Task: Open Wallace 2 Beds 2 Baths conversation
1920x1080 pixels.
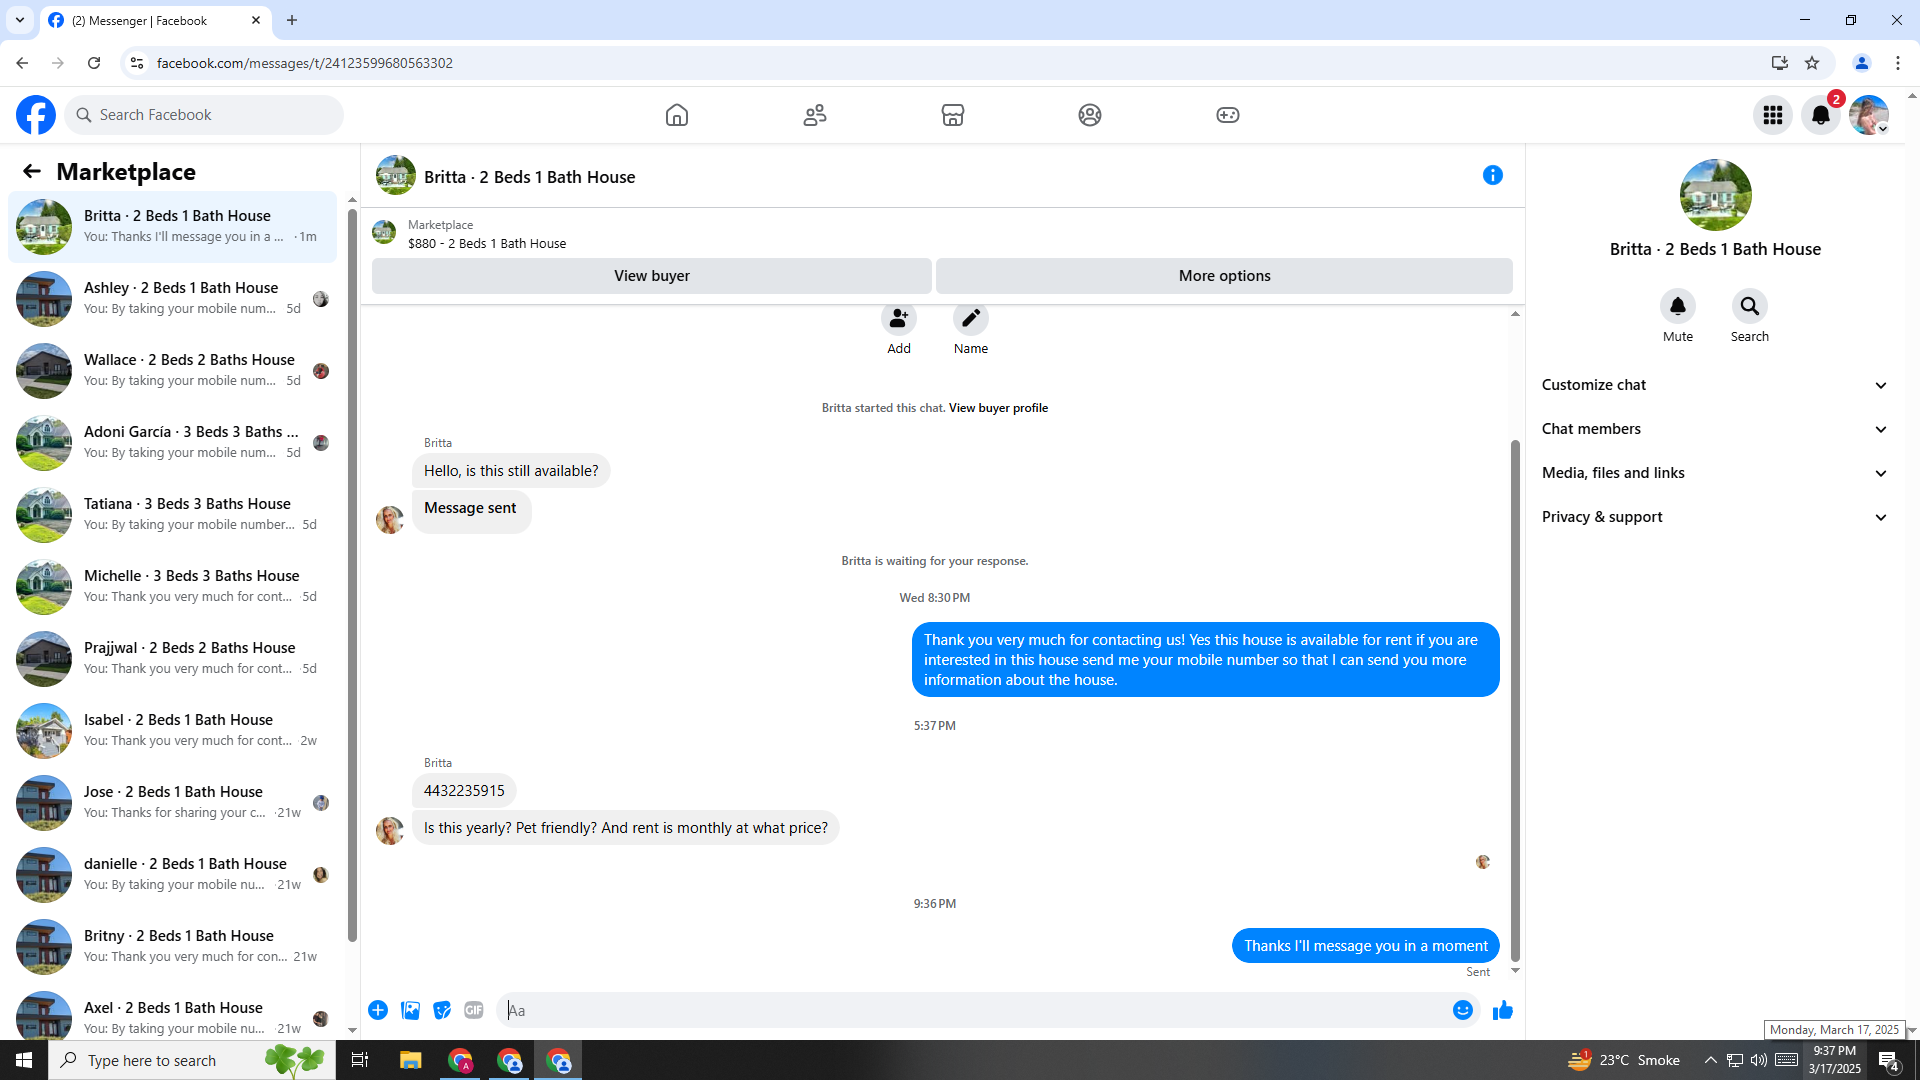Action: coord(173,371)
